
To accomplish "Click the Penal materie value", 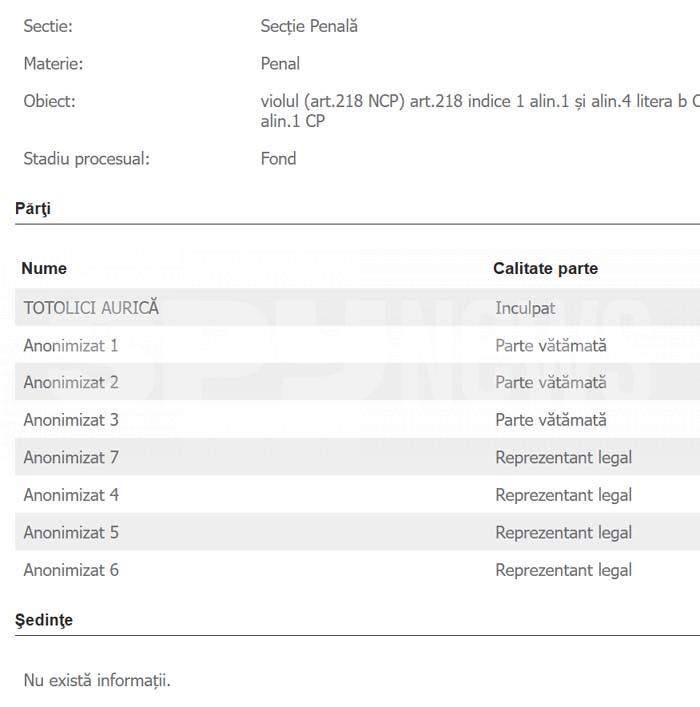I will [x=280, y=64].
